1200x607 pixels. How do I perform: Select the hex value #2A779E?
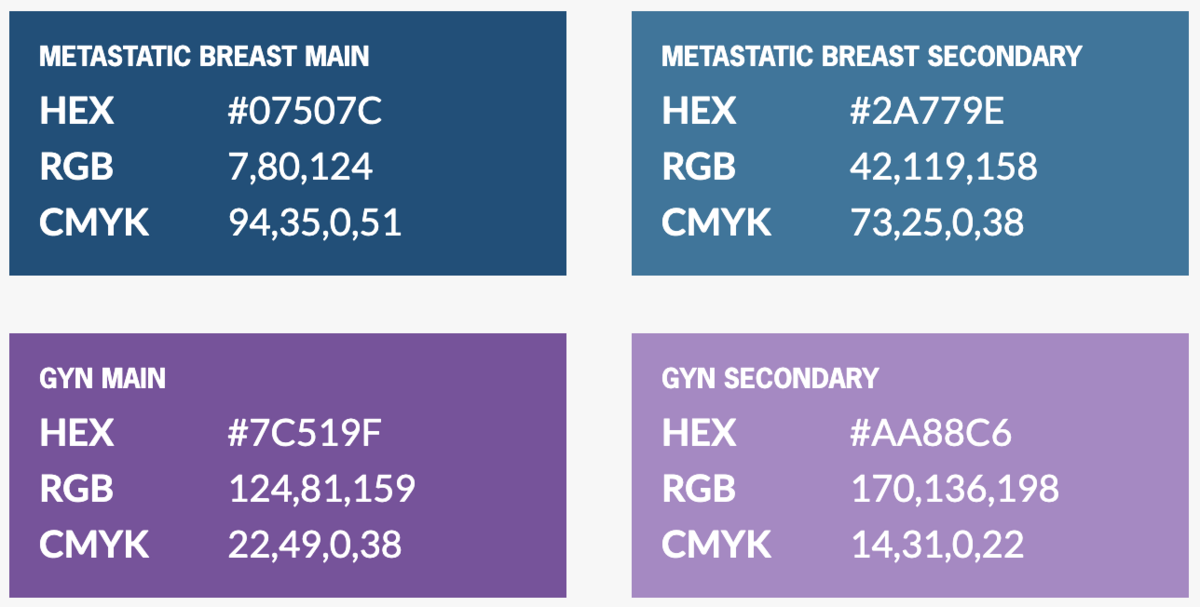click(x=927, y=112)
